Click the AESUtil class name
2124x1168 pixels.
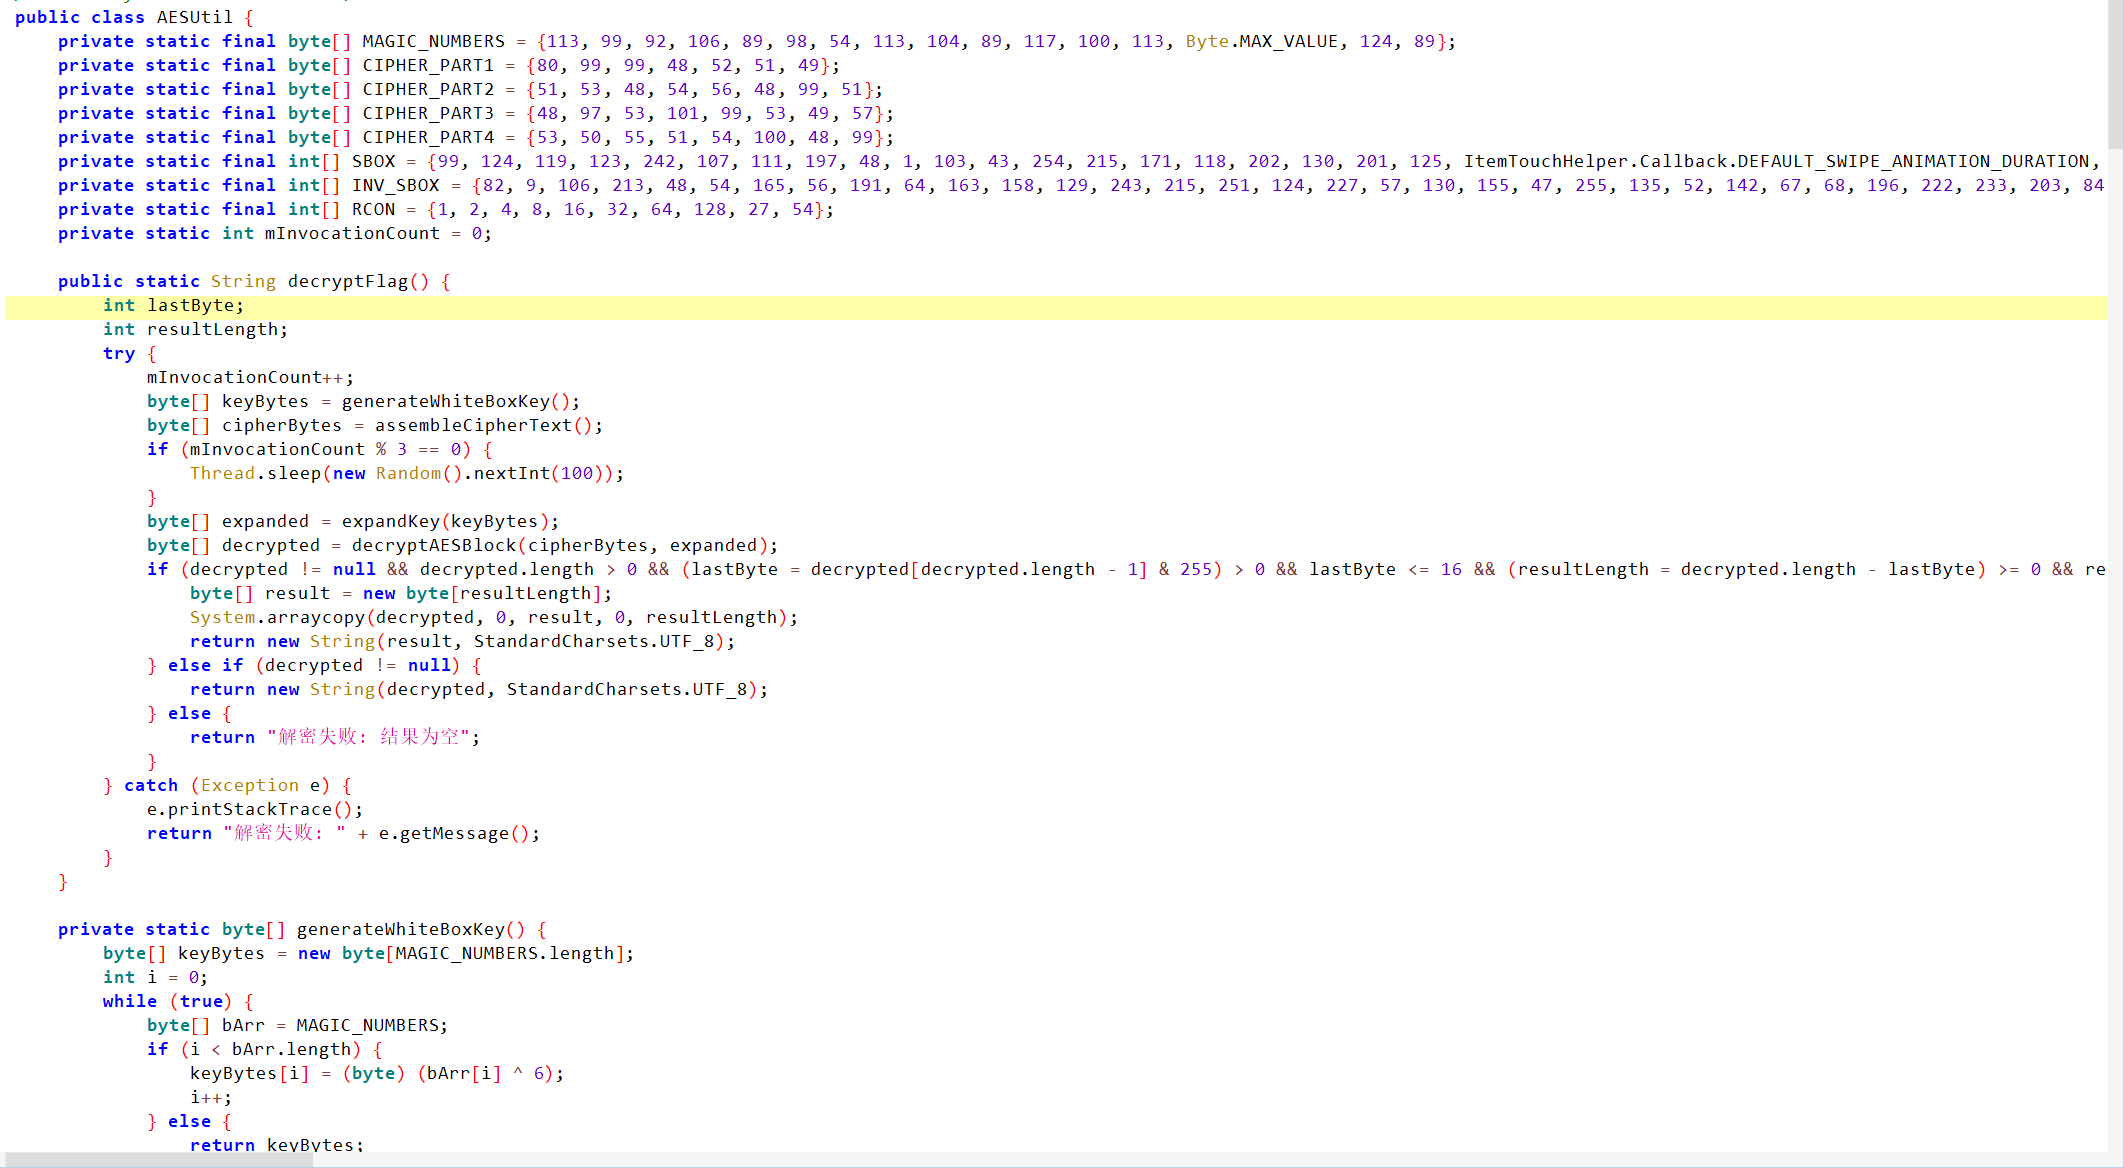pyautogui.click(x=194, y=17)
